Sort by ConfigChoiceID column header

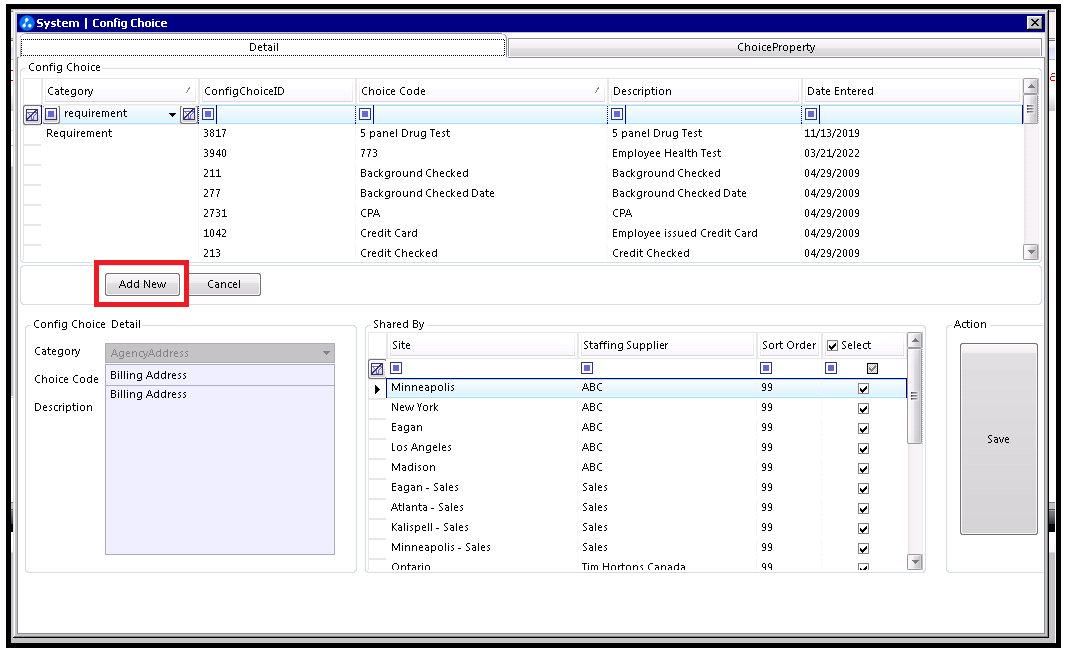click(x=277, y=91)
